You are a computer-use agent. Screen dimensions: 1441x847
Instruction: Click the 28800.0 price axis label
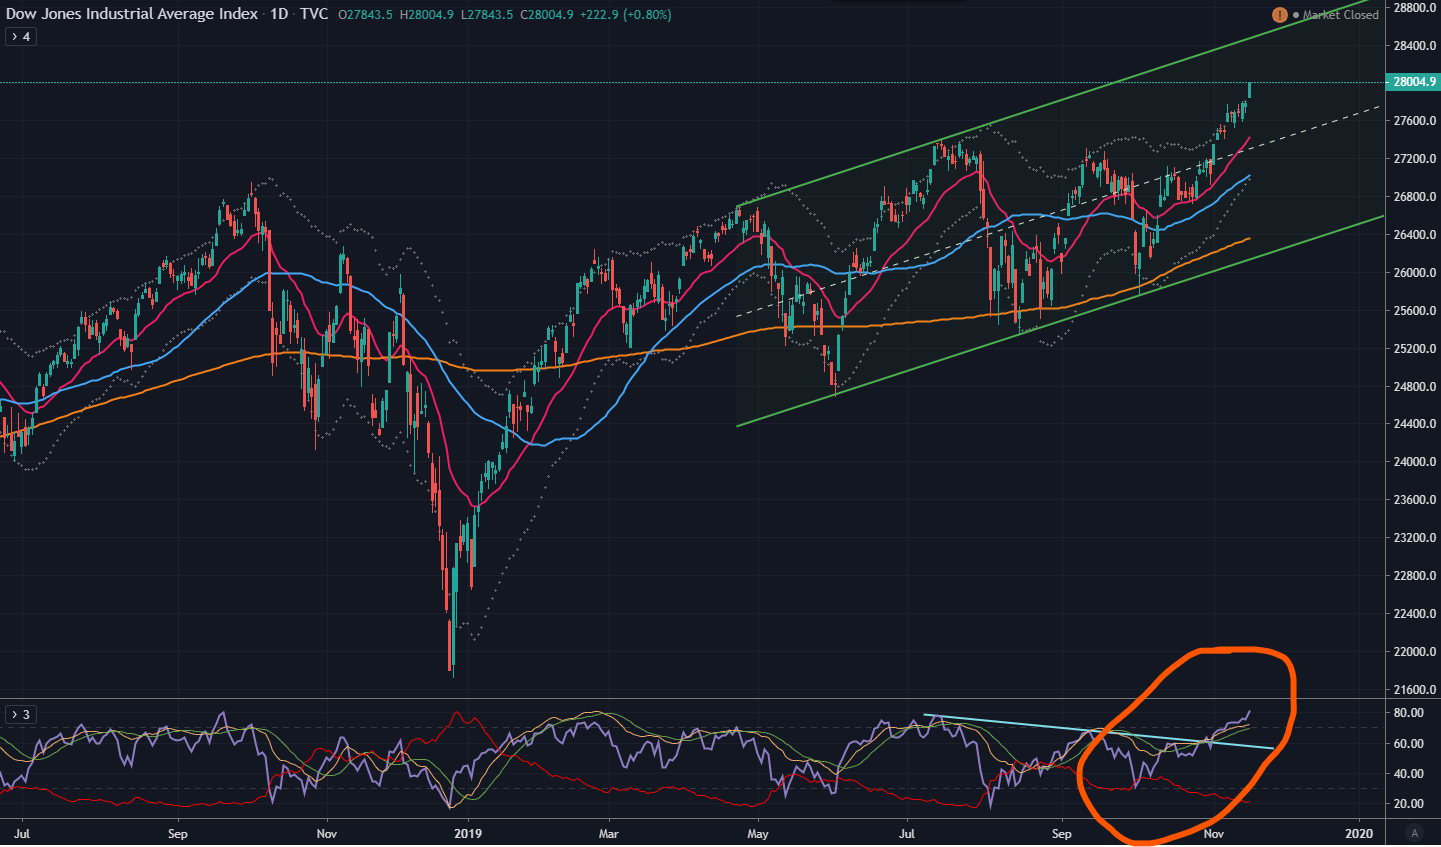(x=1414, y=8)
